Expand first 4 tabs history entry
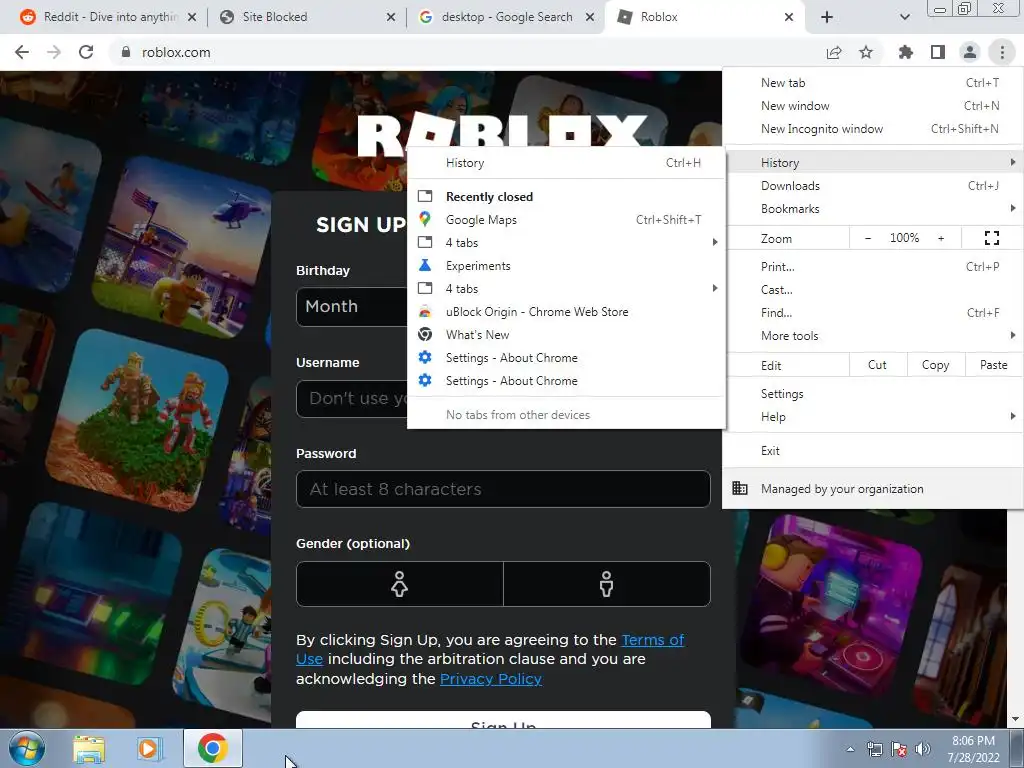 point(566,243)
